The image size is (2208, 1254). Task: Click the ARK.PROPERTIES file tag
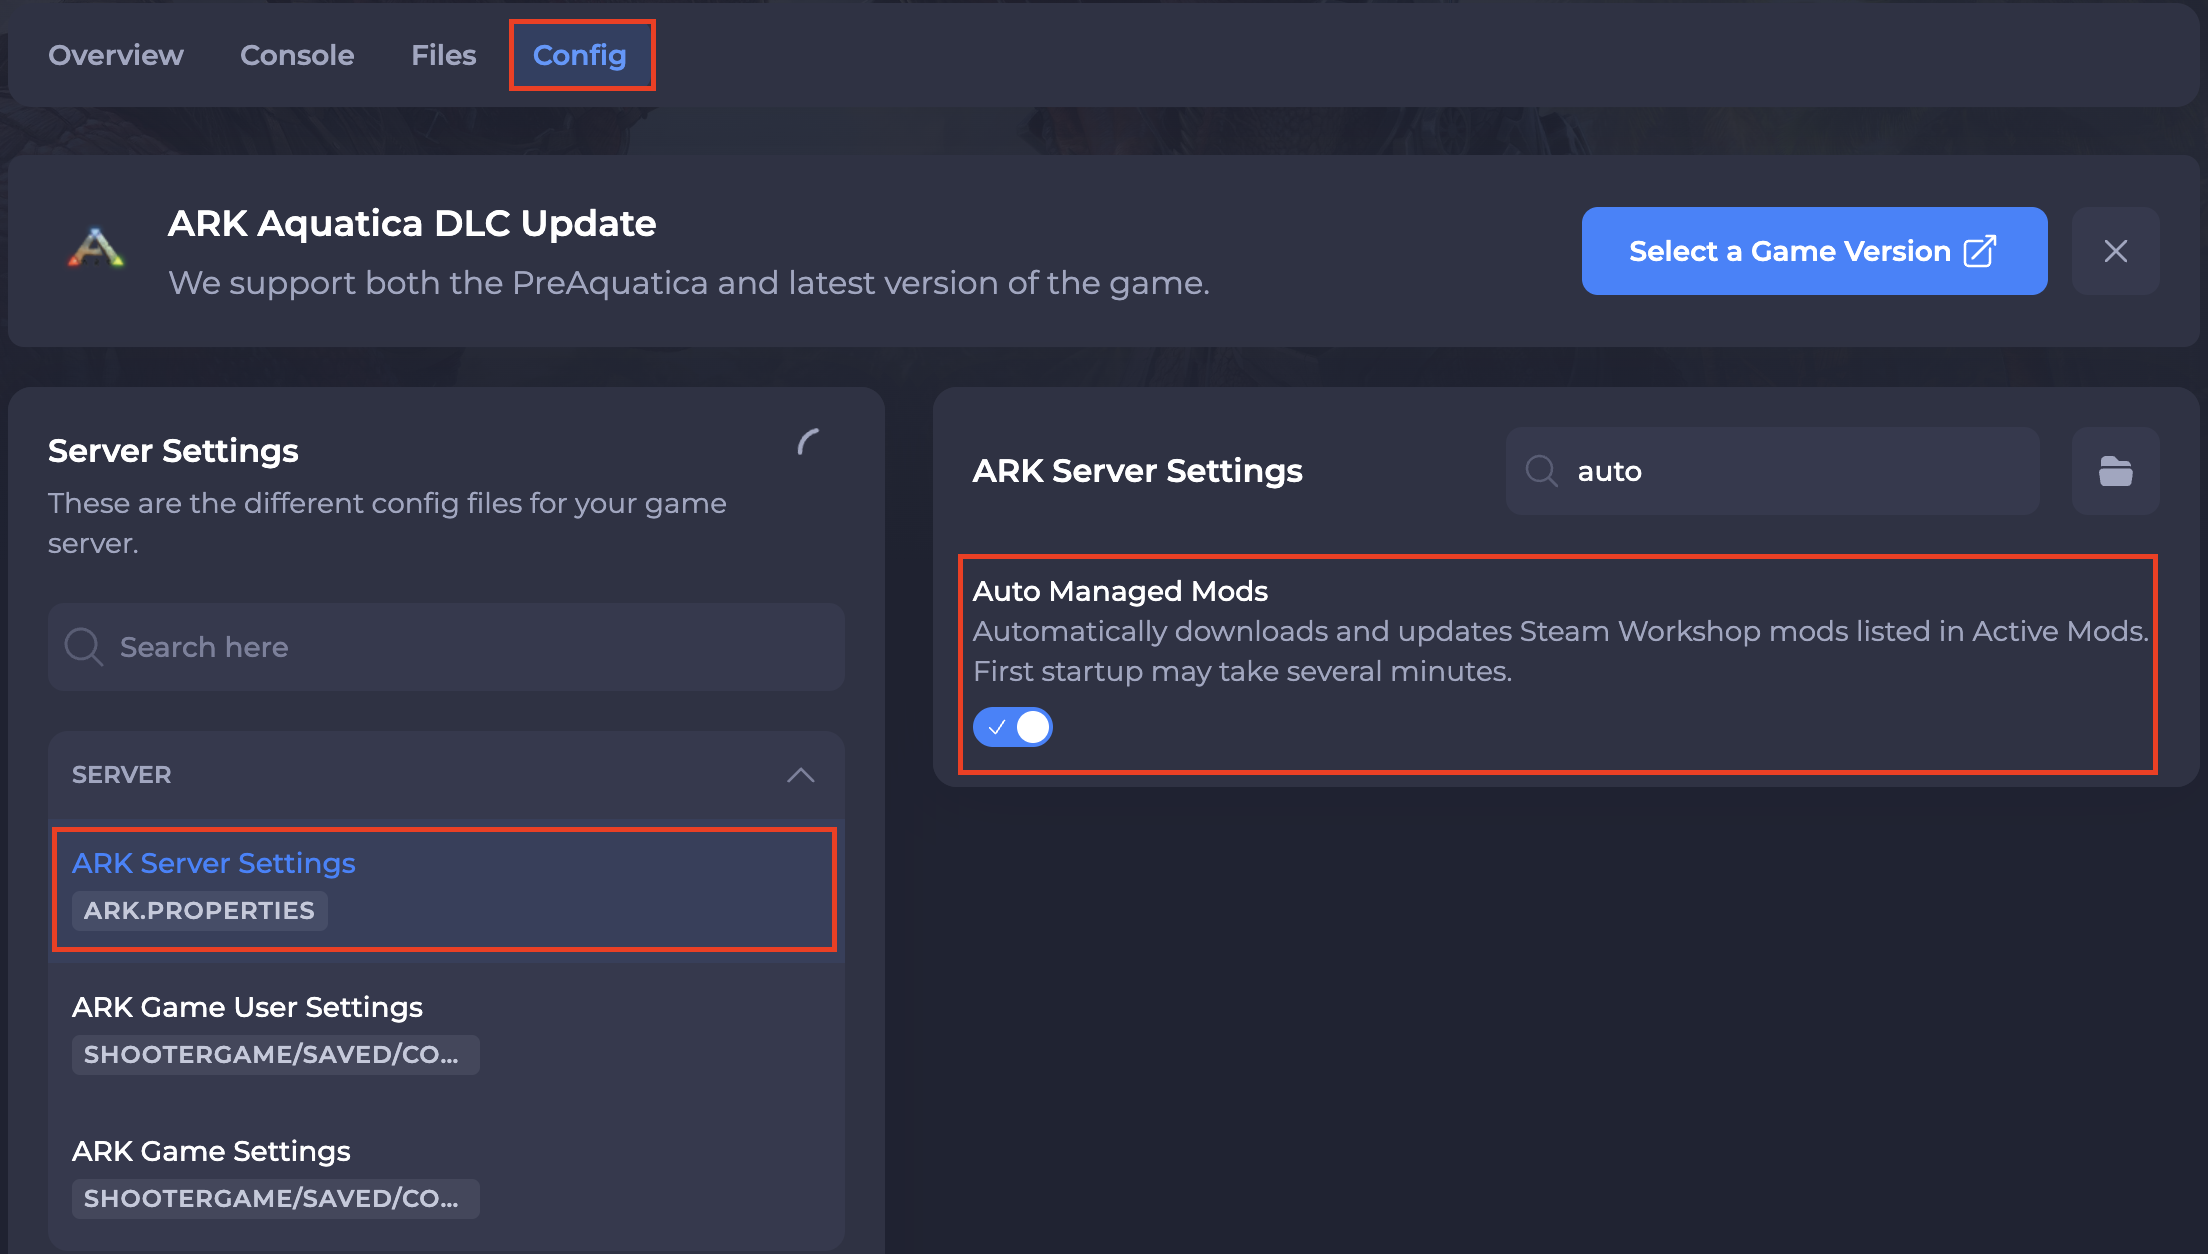point(199,911)
